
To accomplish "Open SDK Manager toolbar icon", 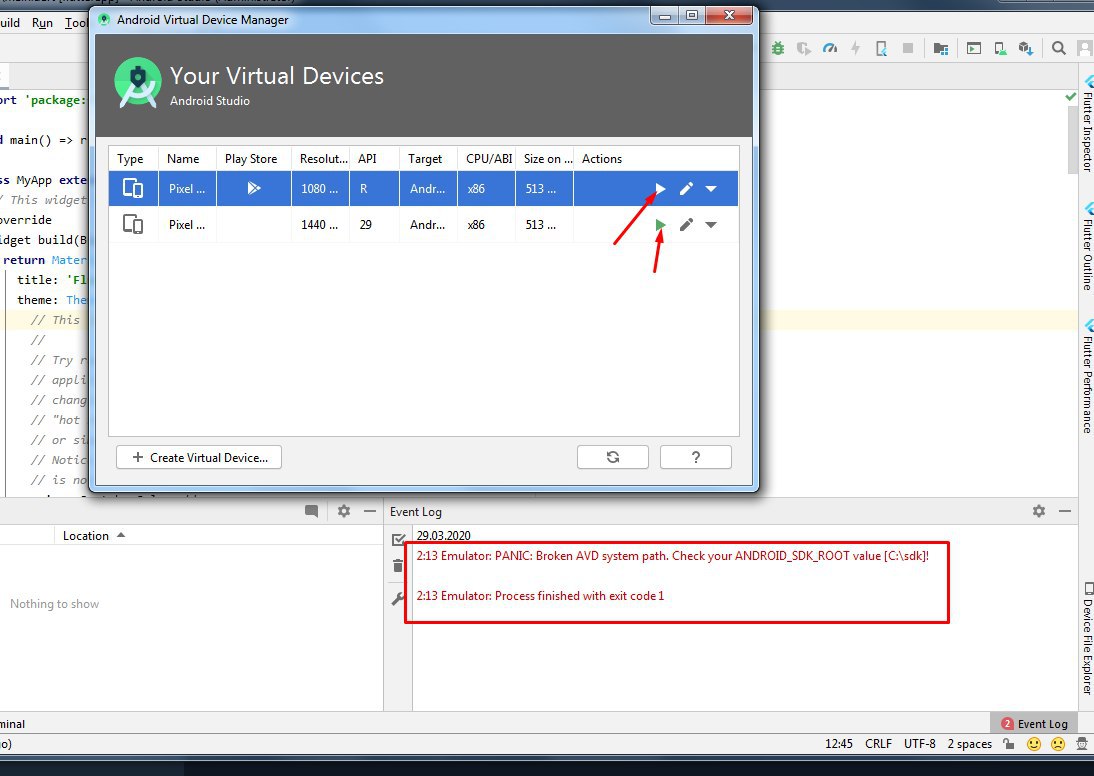I will (1026, 48).
